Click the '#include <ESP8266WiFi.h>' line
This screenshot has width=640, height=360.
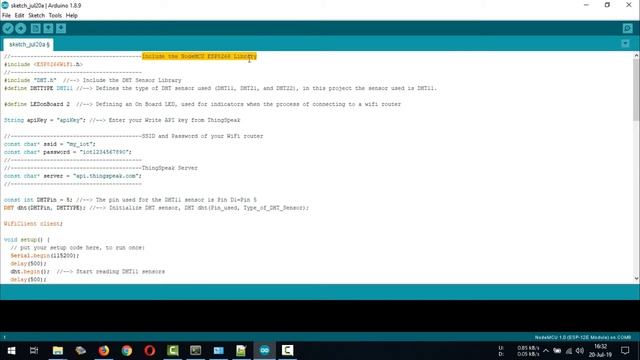pos(43,64)
